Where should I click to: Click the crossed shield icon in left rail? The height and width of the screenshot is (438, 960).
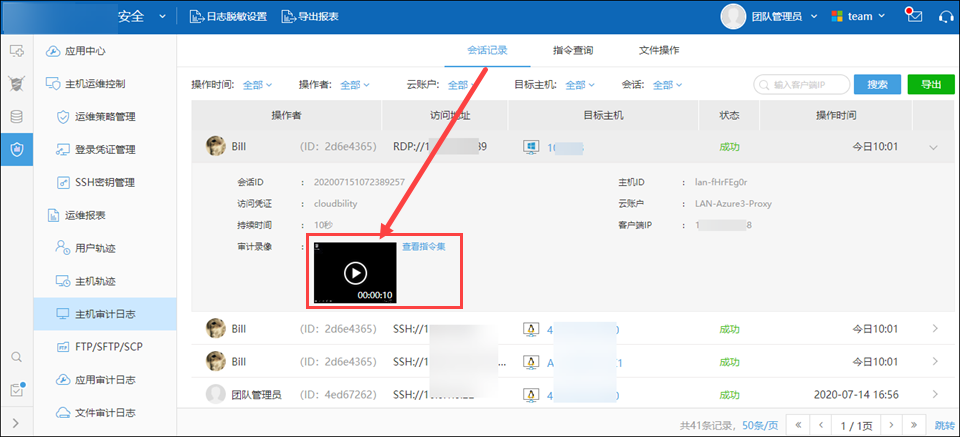pos(17,84)
